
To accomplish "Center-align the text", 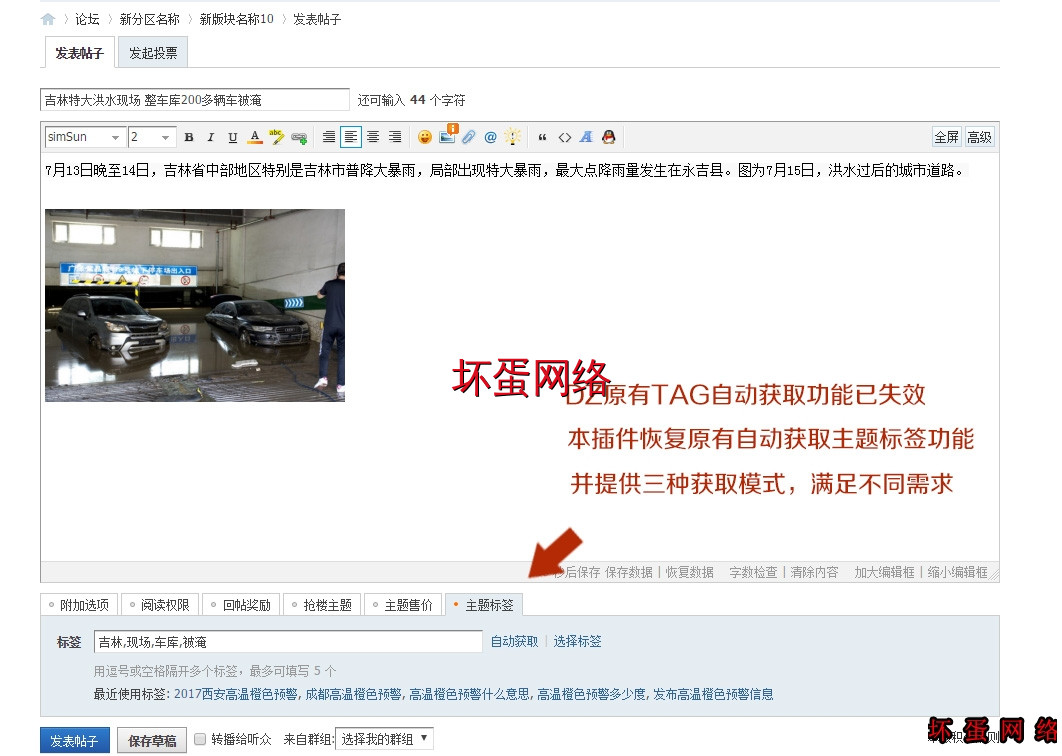I will click(373, 138).
